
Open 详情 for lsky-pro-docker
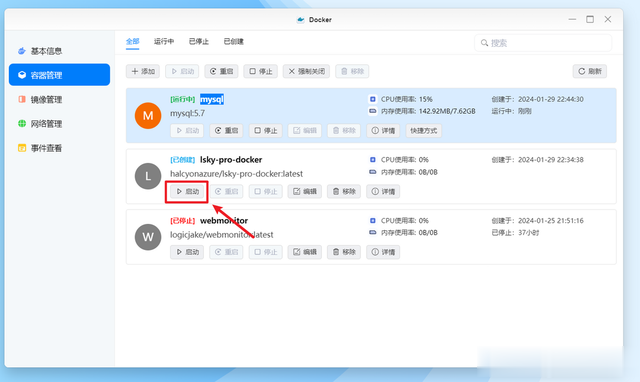[383, 191]
